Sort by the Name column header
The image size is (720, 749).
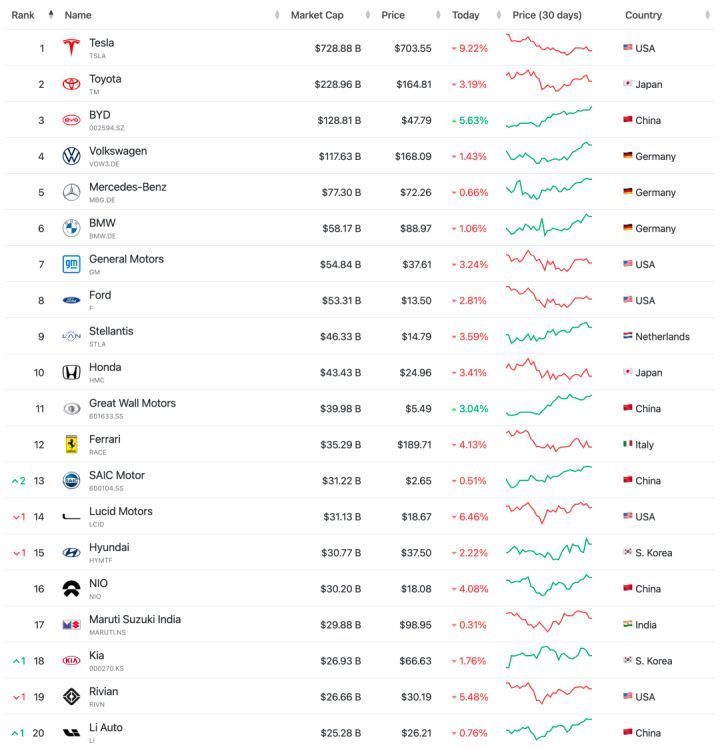point(78,15)
